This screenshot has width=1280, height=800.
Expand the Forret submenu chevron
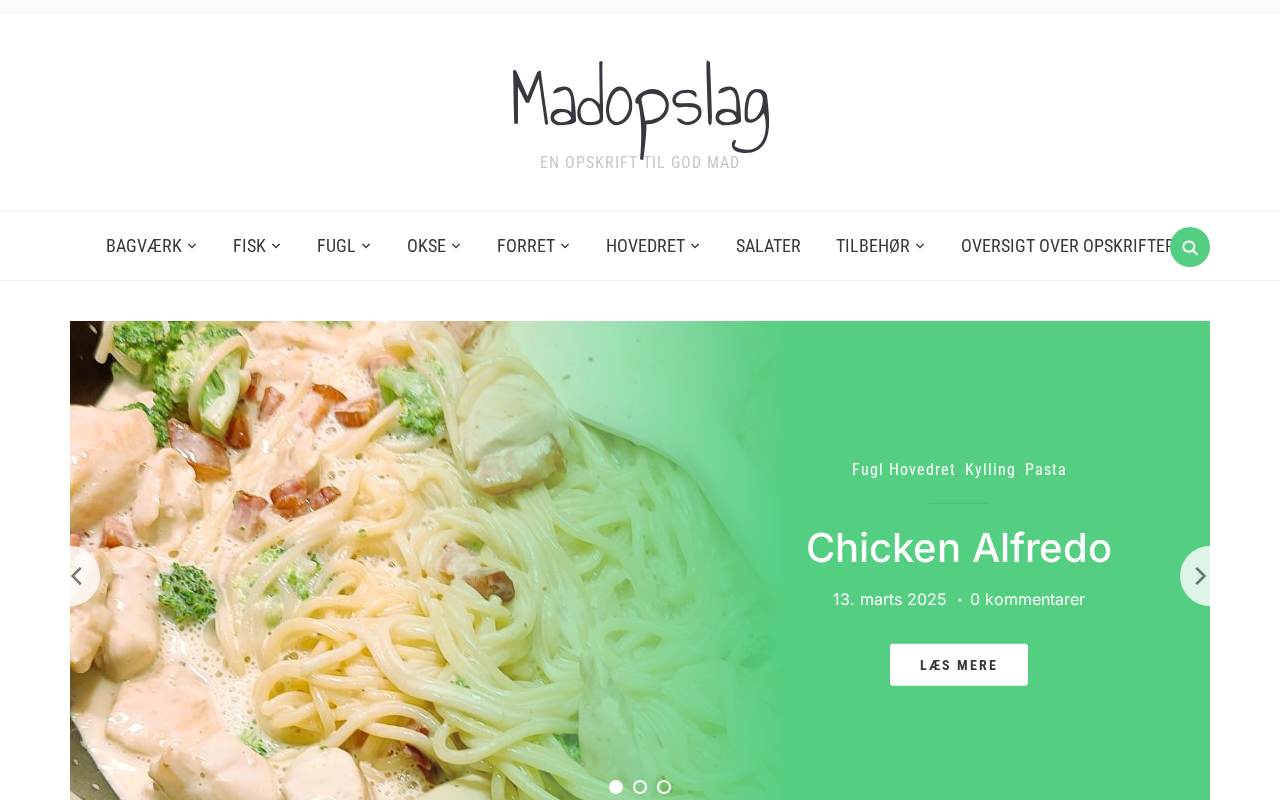(x=565, y=246)
